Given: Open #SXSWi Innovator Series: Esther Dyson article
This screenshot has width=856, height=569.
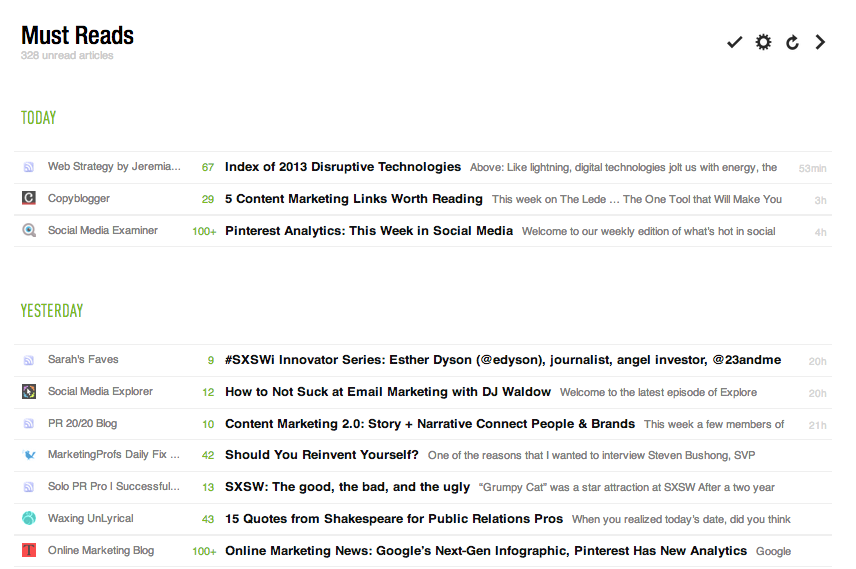Looking at the screenshot, I should (x=503, y=360).
